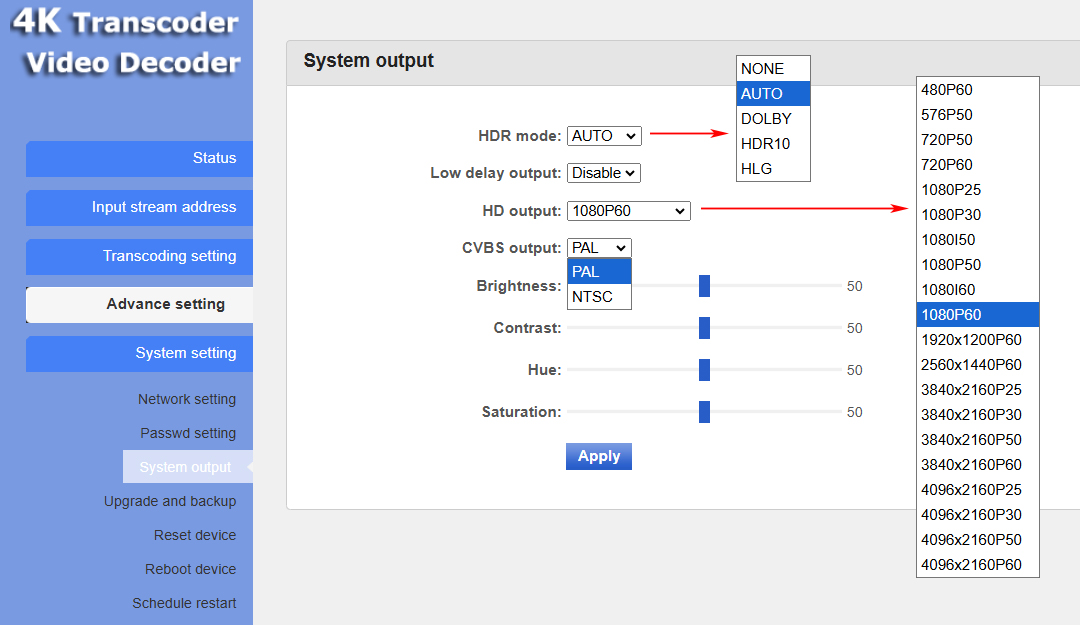Open the Low delay output dropdown
1080x625 pixels.
tap(603, 173)
